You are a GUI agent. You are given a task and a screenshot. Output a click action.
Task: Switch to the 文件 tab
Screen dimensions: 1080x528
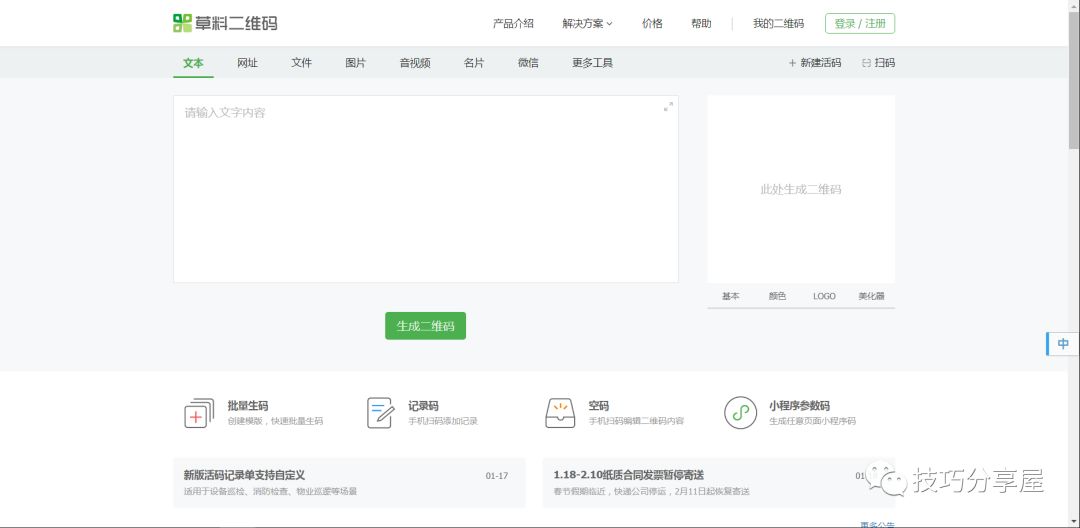coord(301,63)
